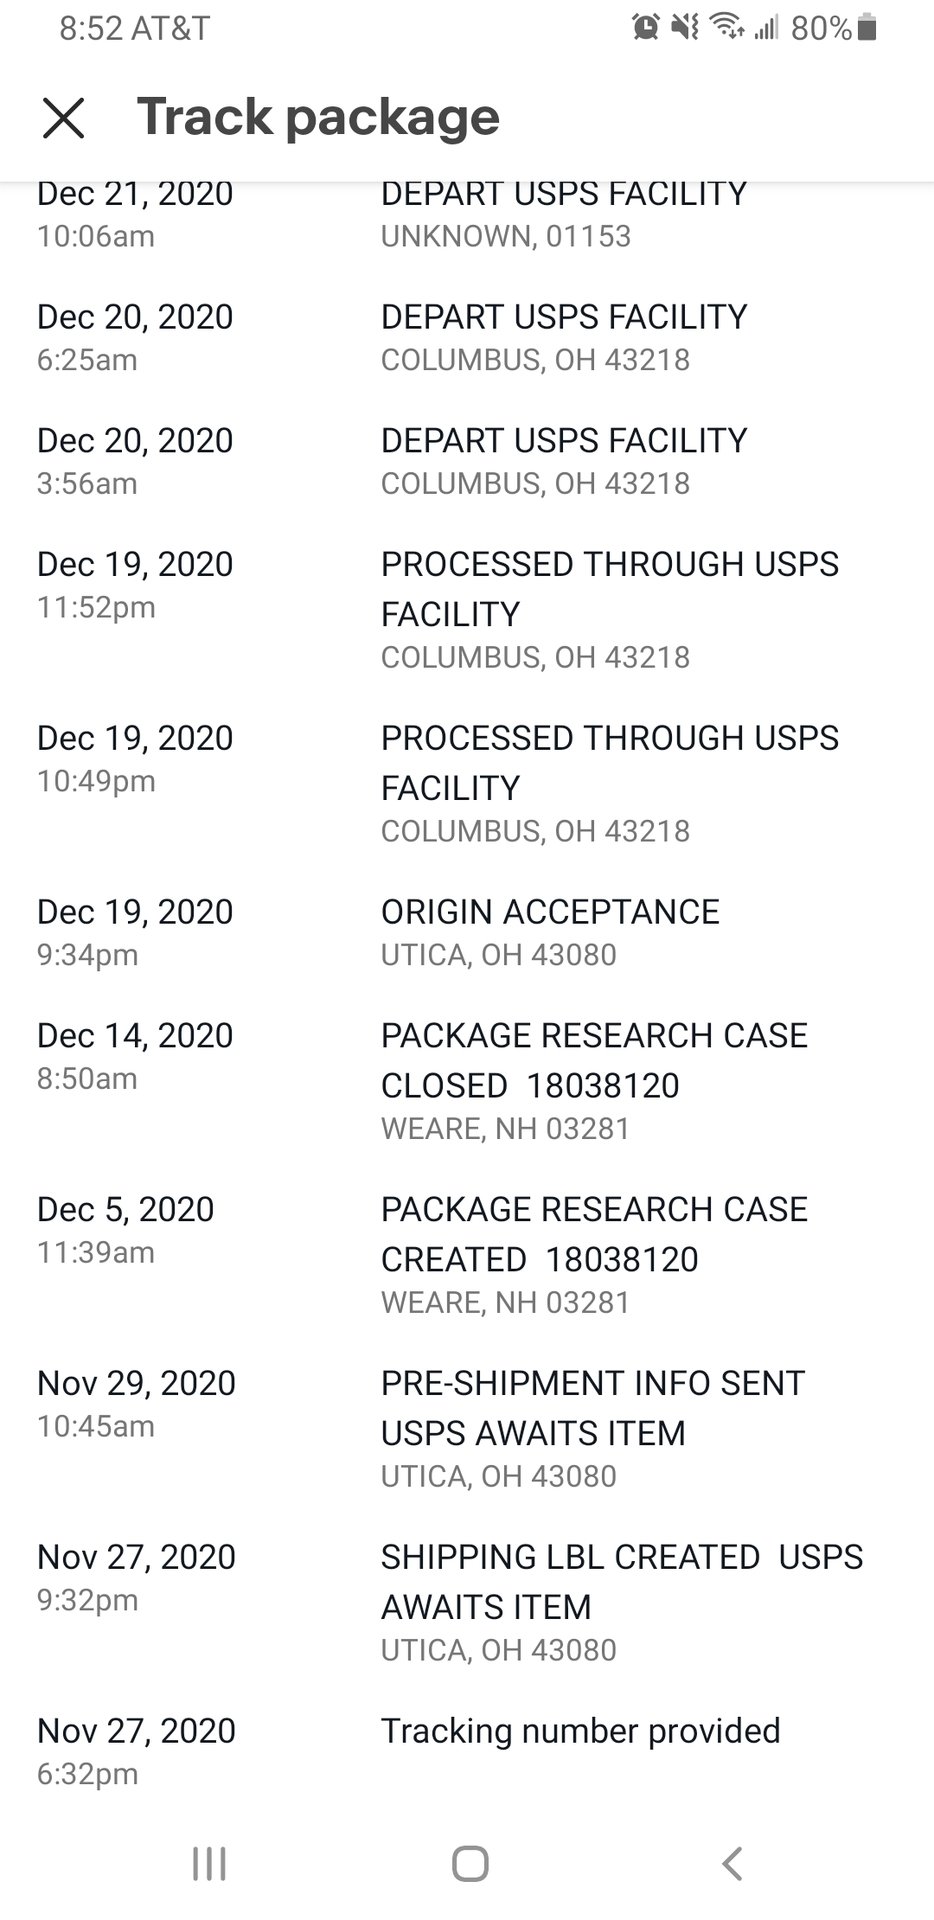Close the Track package screen

[63, 118]
